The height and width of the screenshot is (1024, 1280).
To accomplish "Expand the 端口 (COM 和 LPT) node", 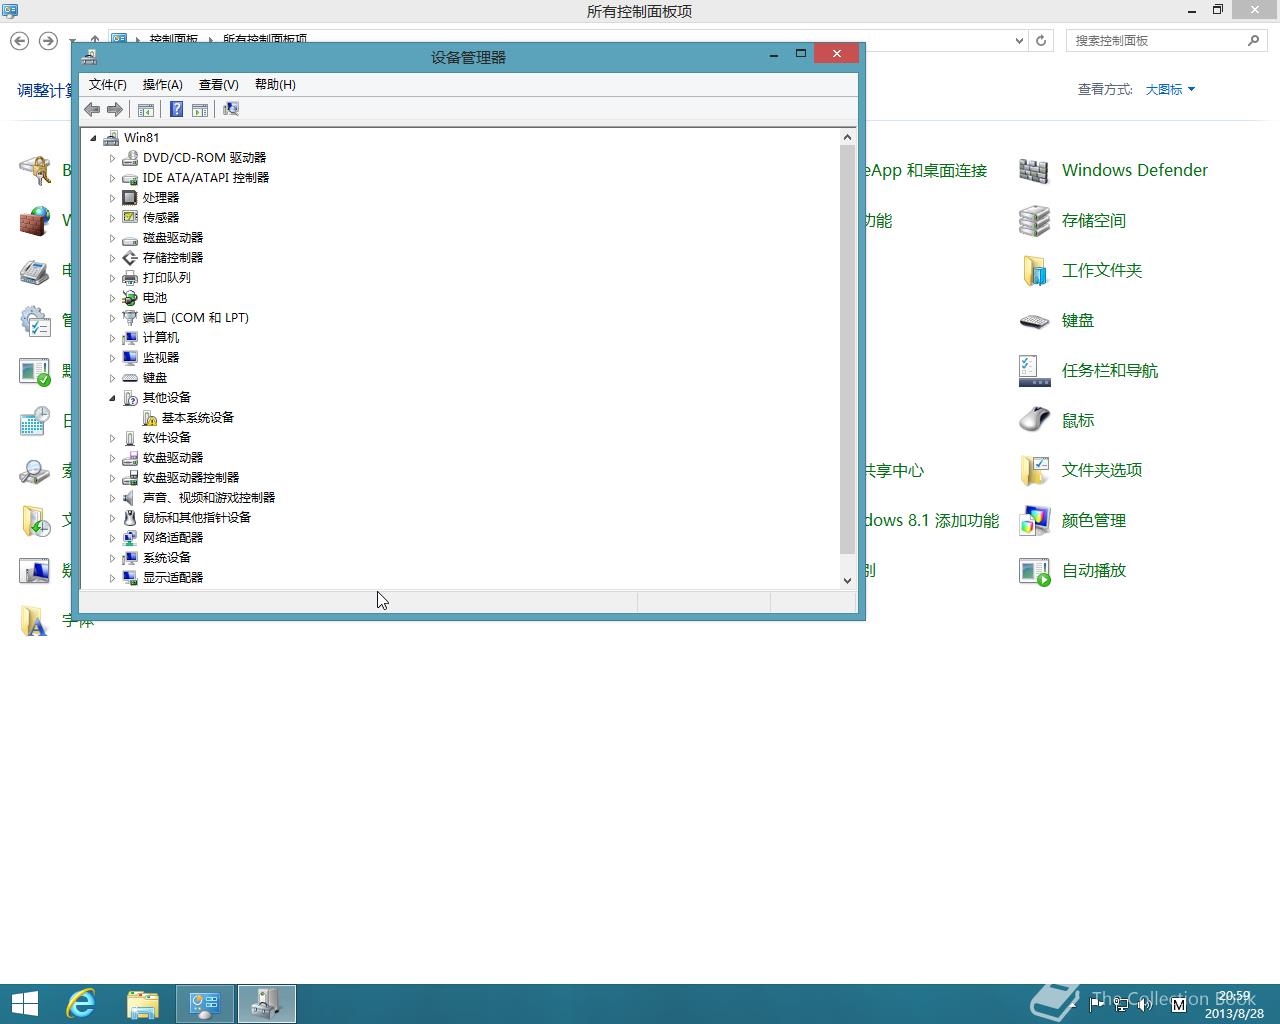I will pyautogui.click(x=112, y=318).
